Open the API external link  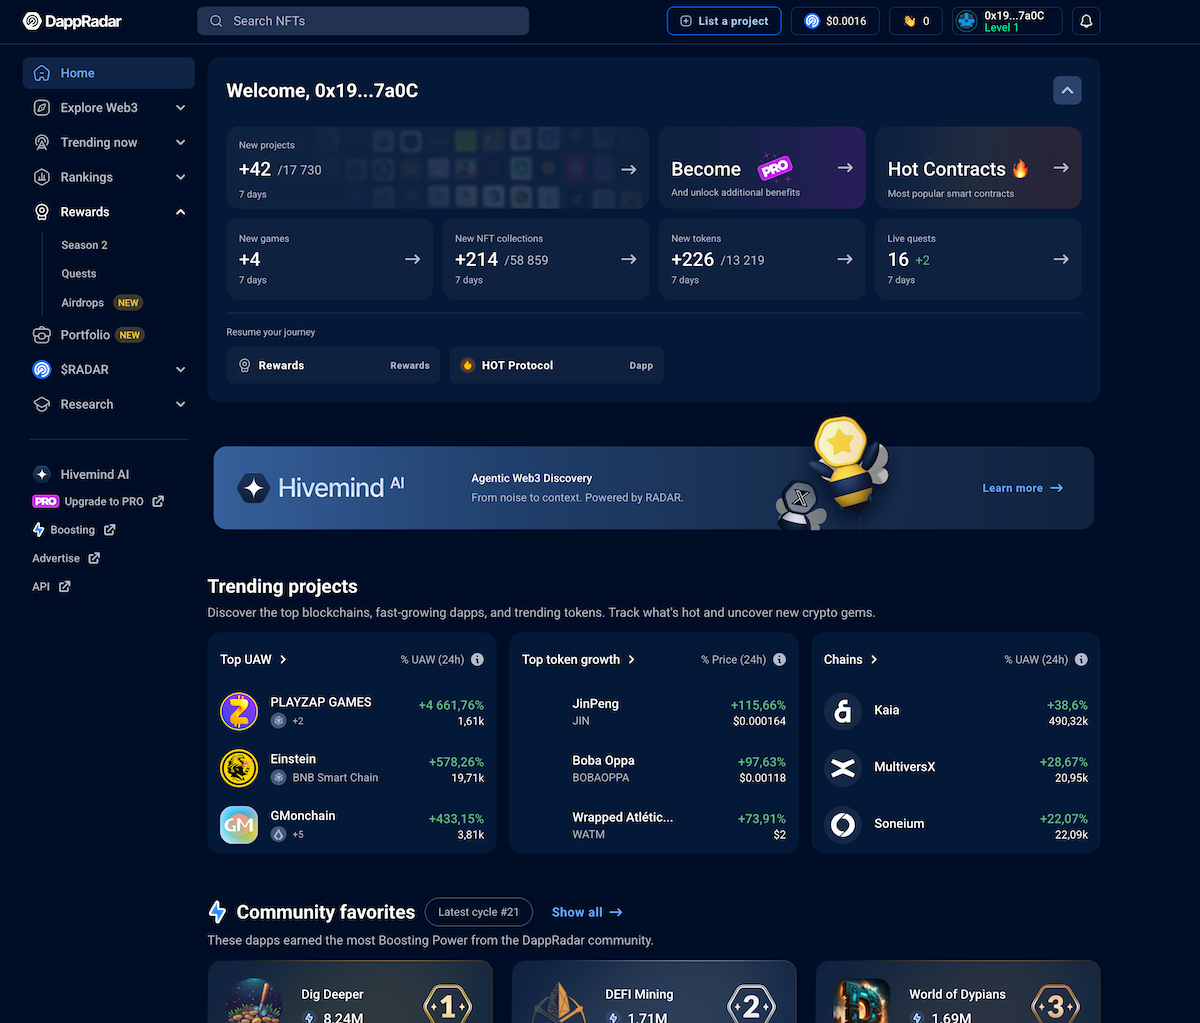click(51, 587)
